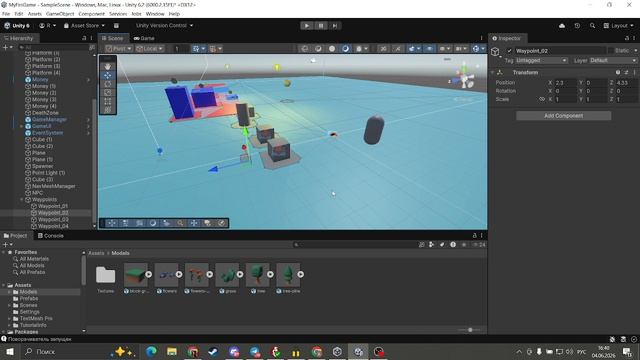Open the Component menu
This screenshot has width=640, height=360.
click(x=91, y=14)
